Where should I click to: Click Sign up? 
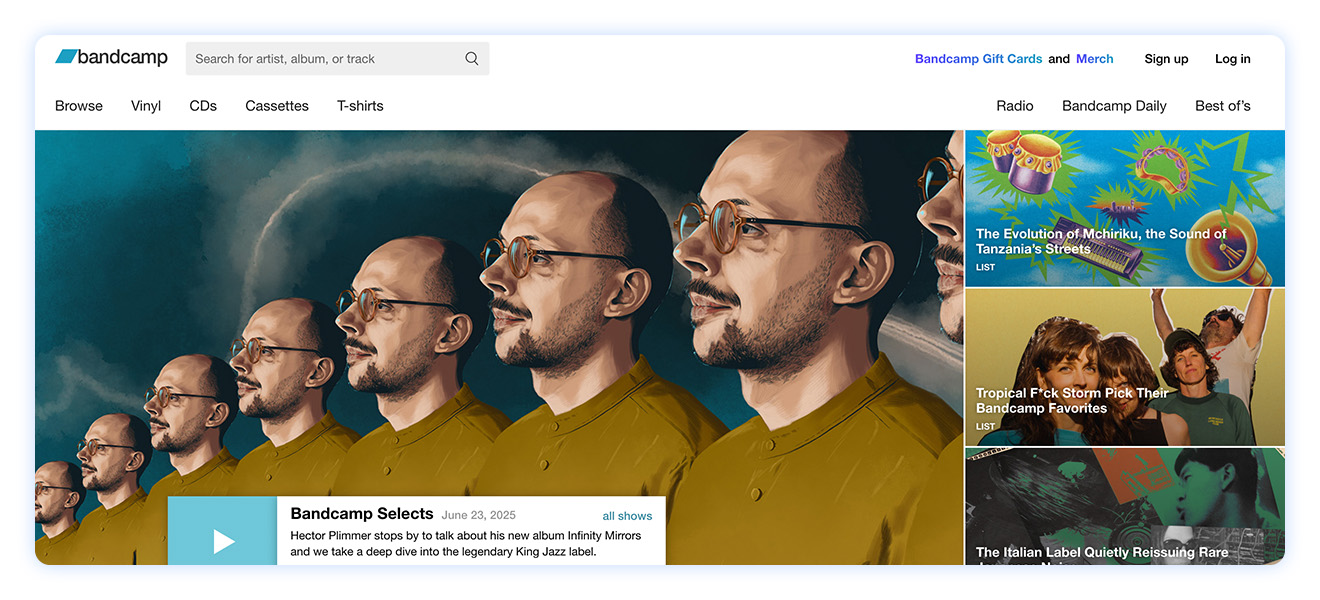point(1166,59)
